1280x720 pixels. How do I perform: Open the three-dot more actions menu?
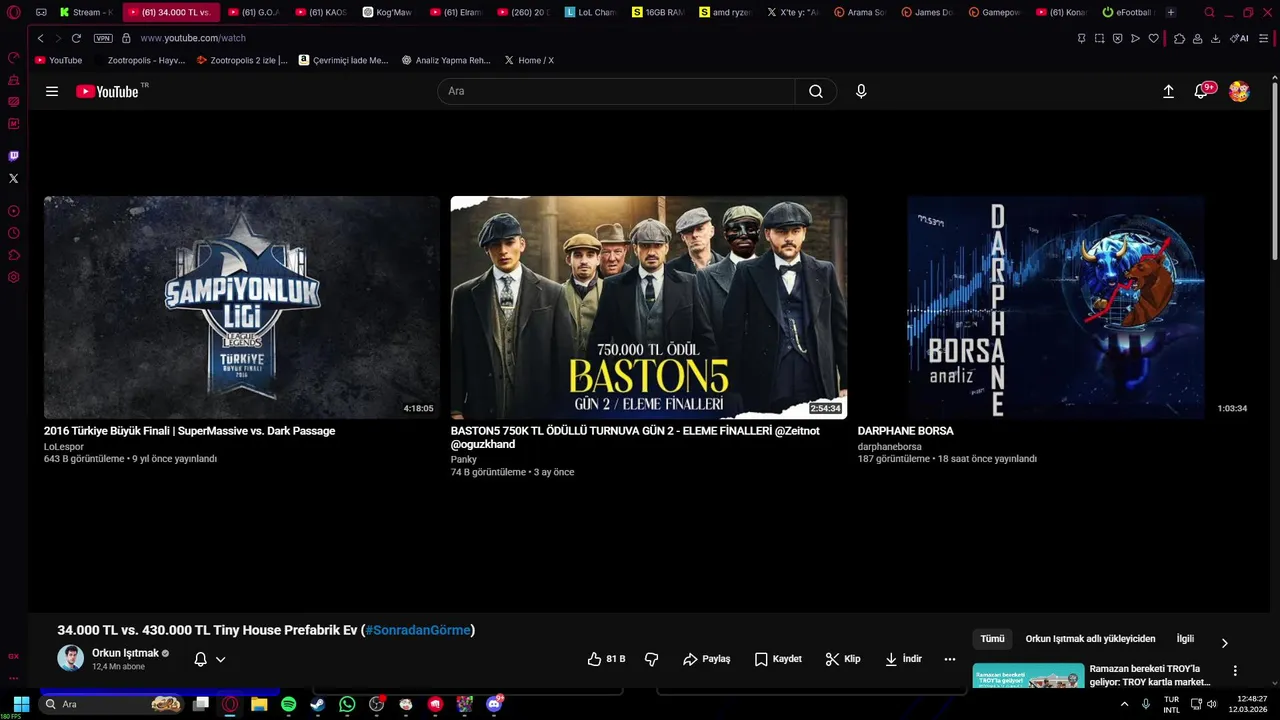point(950,659)
